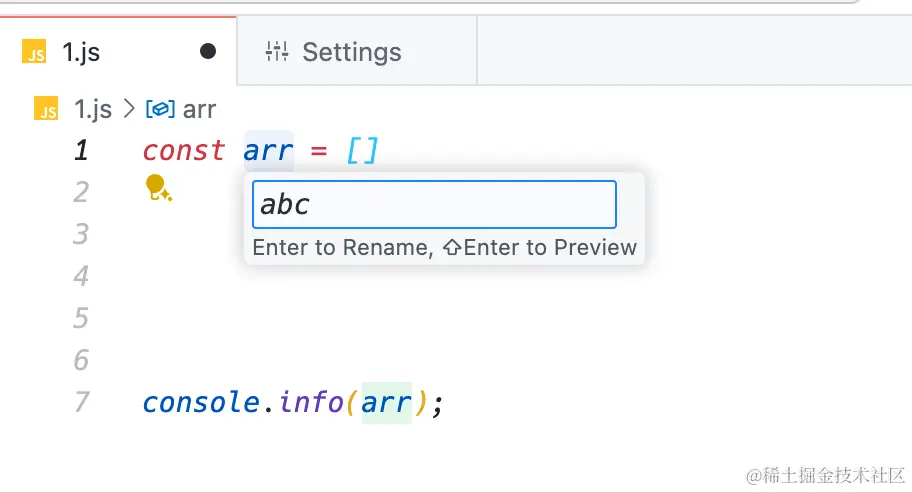The width and height of the screenshot is (912, 492).
Task: Click the const keyword on line 1
Action: pyautogui.click(x=183, y=151)
